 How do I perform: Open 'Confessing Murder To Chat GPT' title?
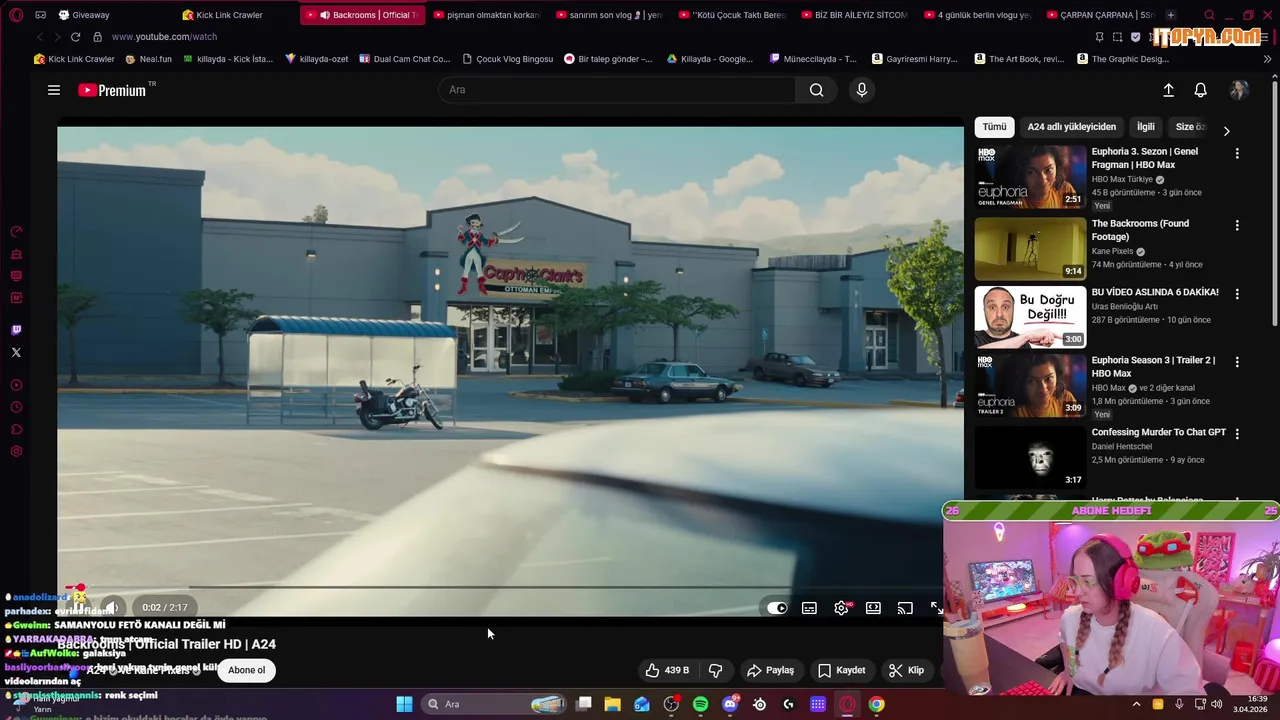pos(1158,432)
